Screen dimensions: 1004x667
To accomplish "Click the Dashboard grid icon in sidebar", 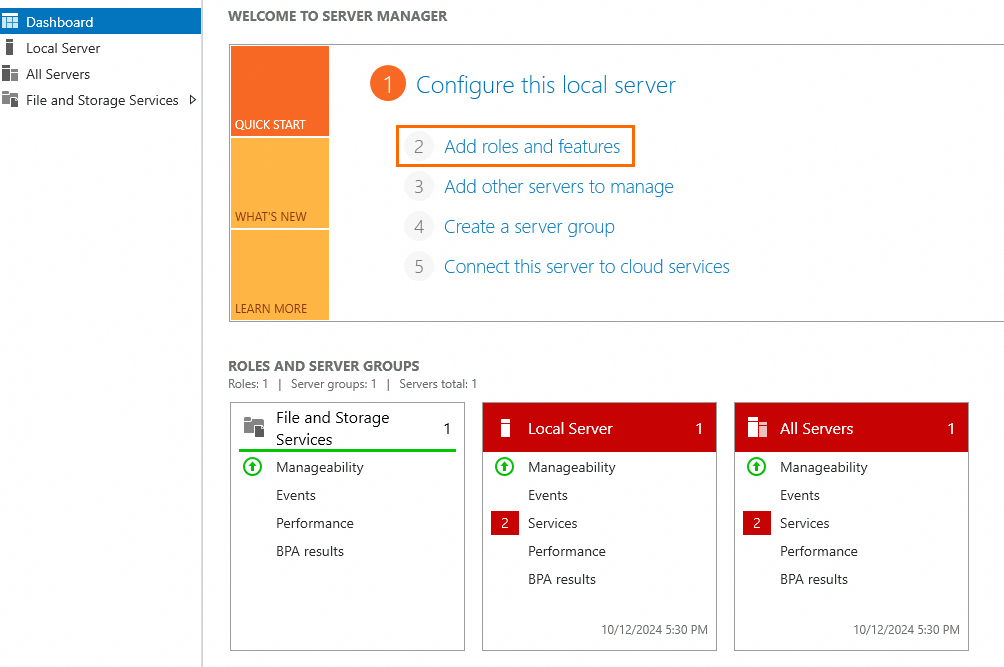I will [11, 22].
